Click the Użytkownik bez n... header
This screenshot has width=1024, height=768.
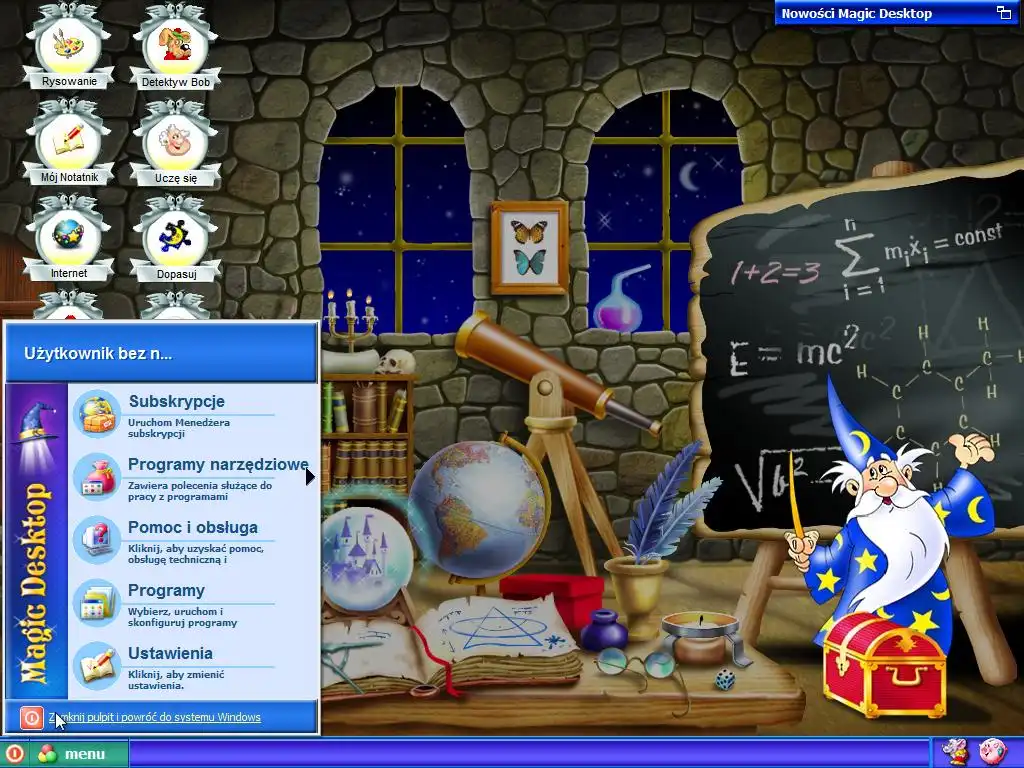[161, 353]
